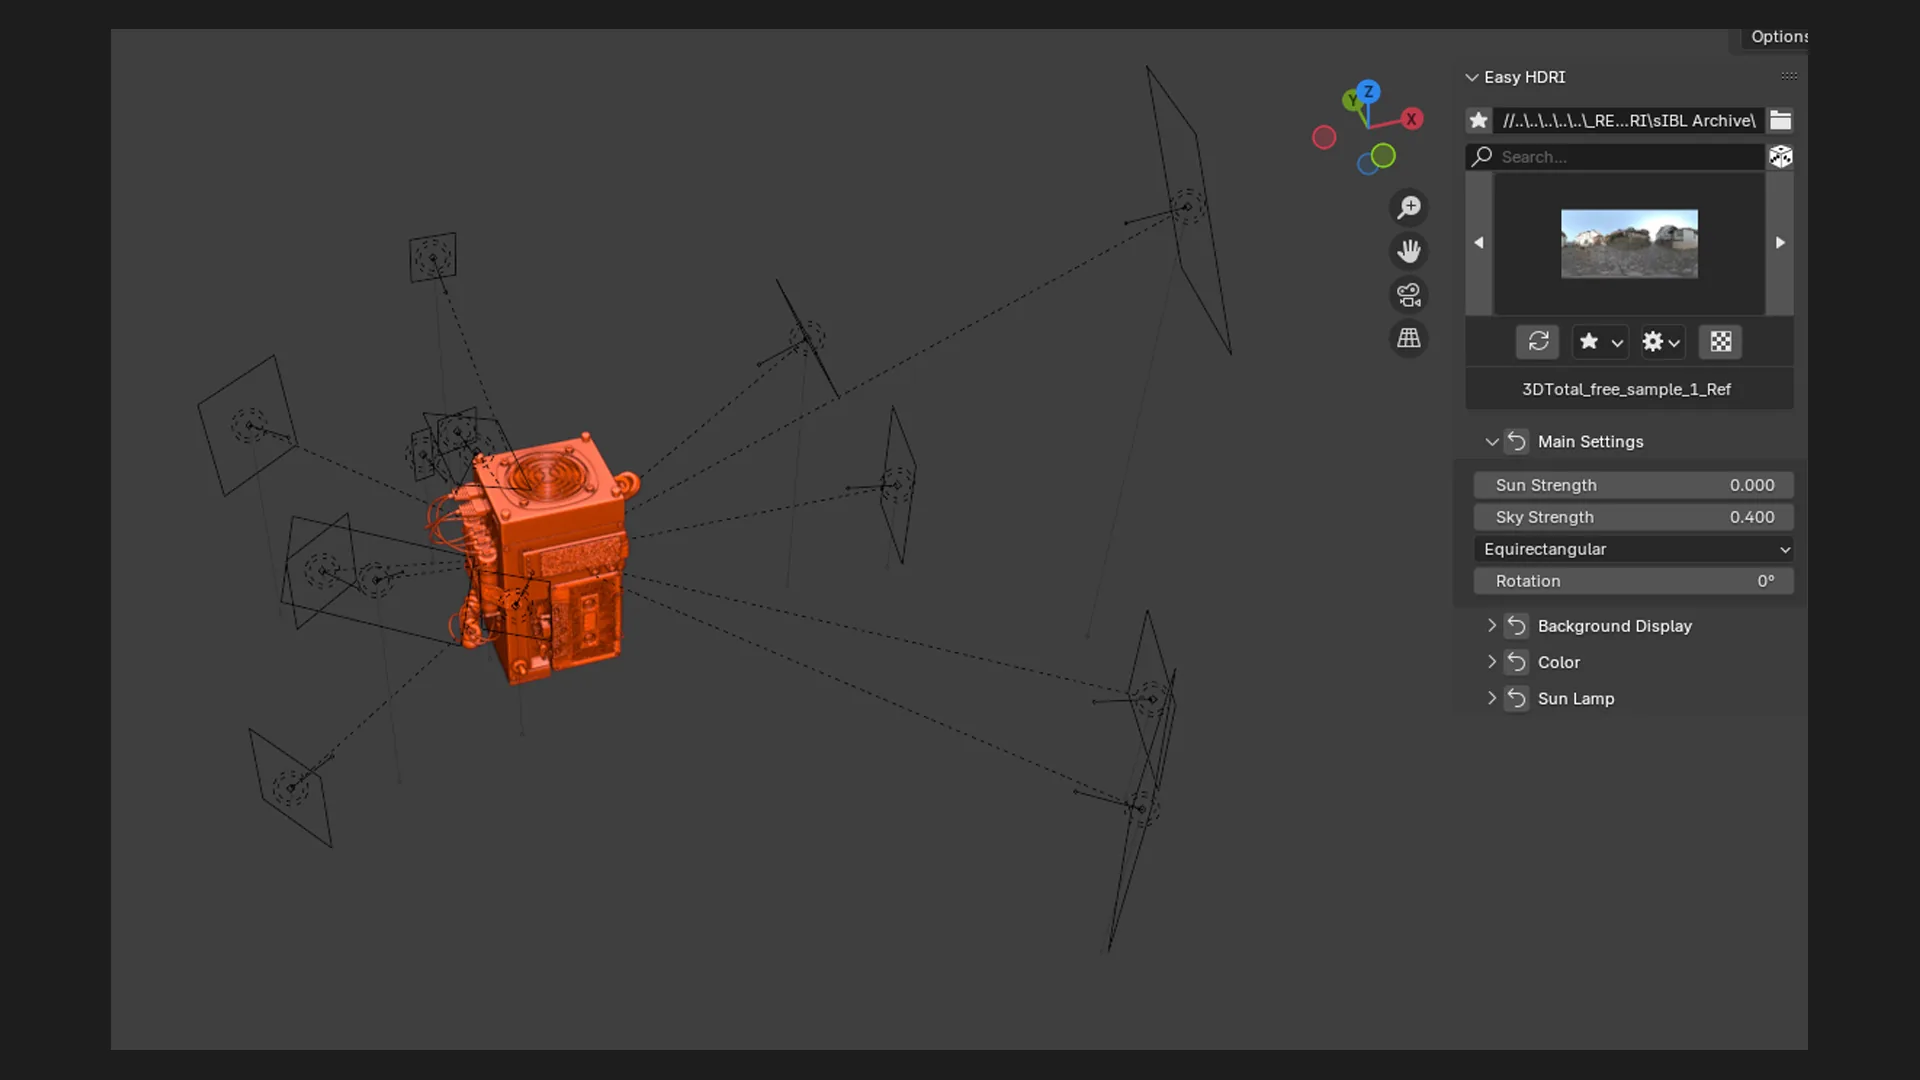Screen dimensions: 1920x1080
Task: Collapse the Main Settings section
Action: pyautogui.click(x=1491, y=441)
